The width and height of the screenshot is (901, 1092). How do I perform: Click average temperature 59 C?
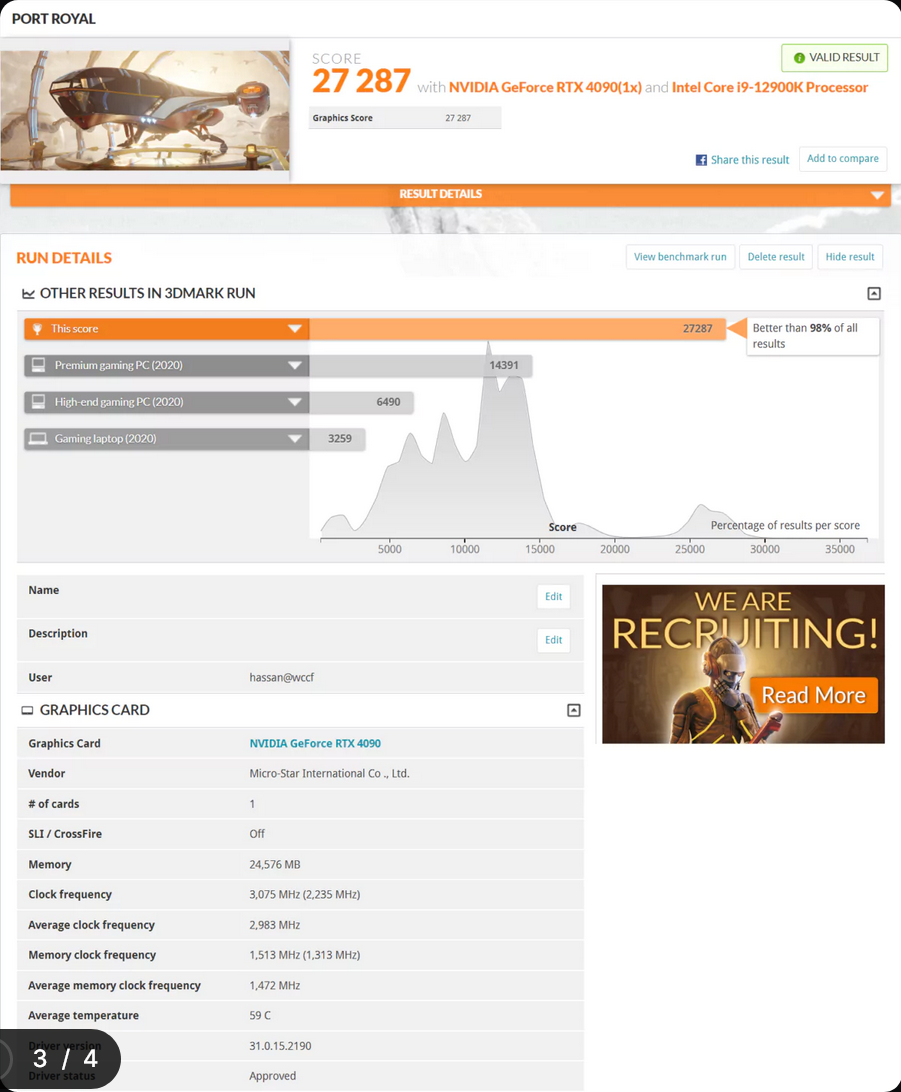[x=260, y=1016]
